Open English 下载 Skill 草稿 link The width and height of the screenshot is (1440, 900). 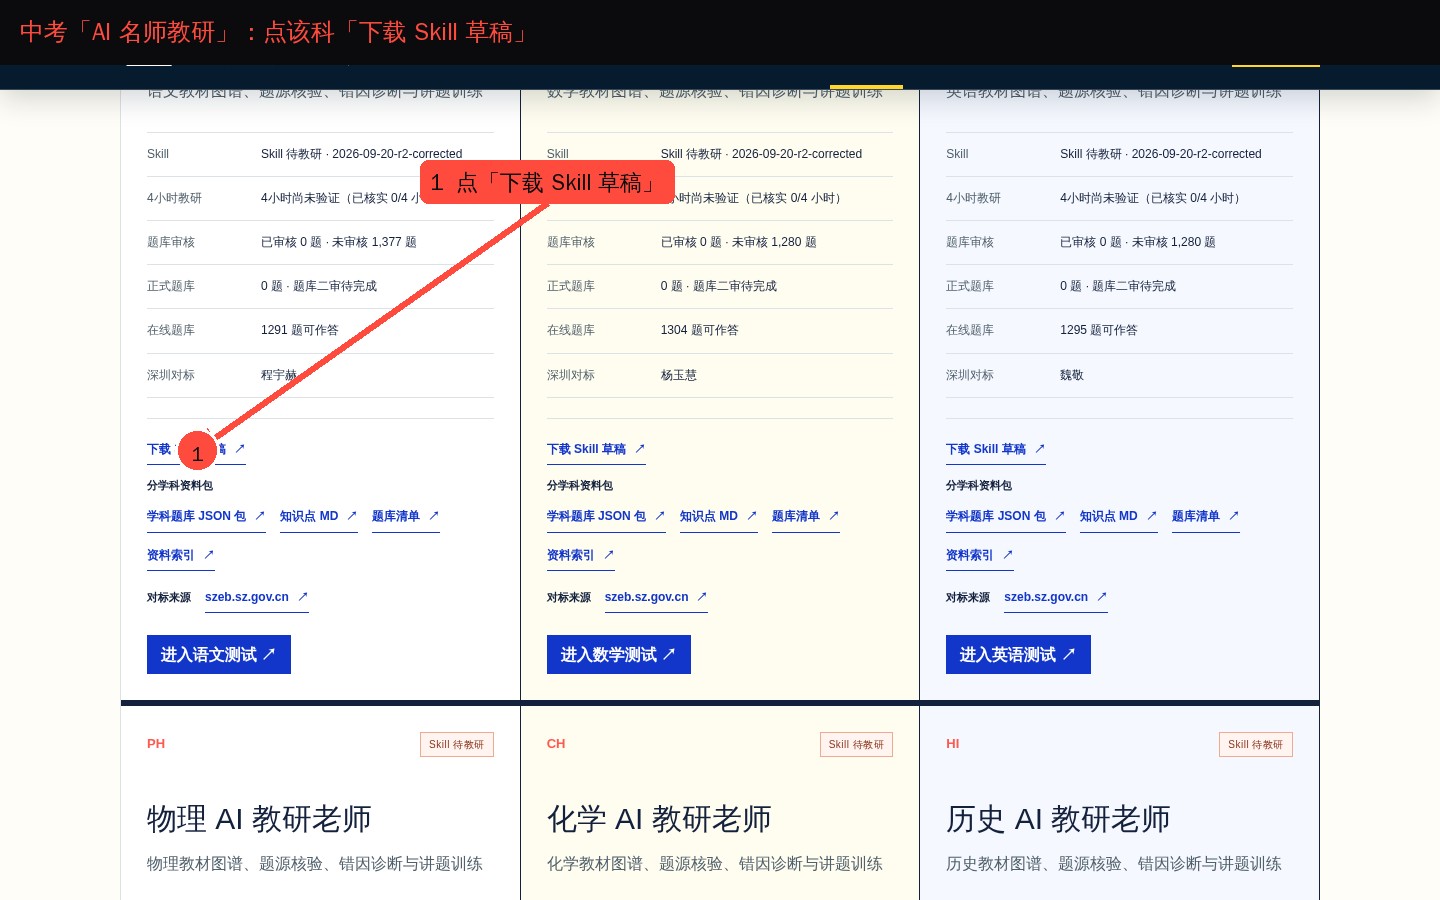995,450
